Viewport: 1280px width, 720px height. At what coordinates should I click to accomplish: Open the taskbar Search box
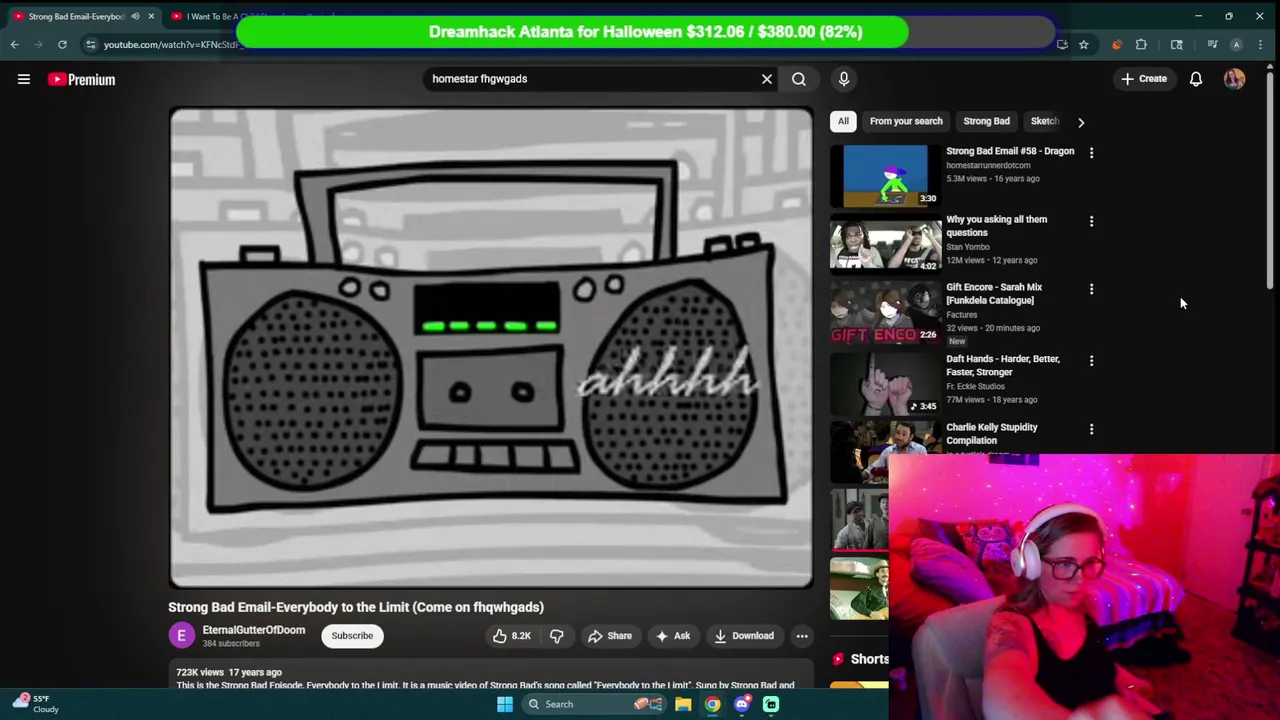[x=596, y=704]
